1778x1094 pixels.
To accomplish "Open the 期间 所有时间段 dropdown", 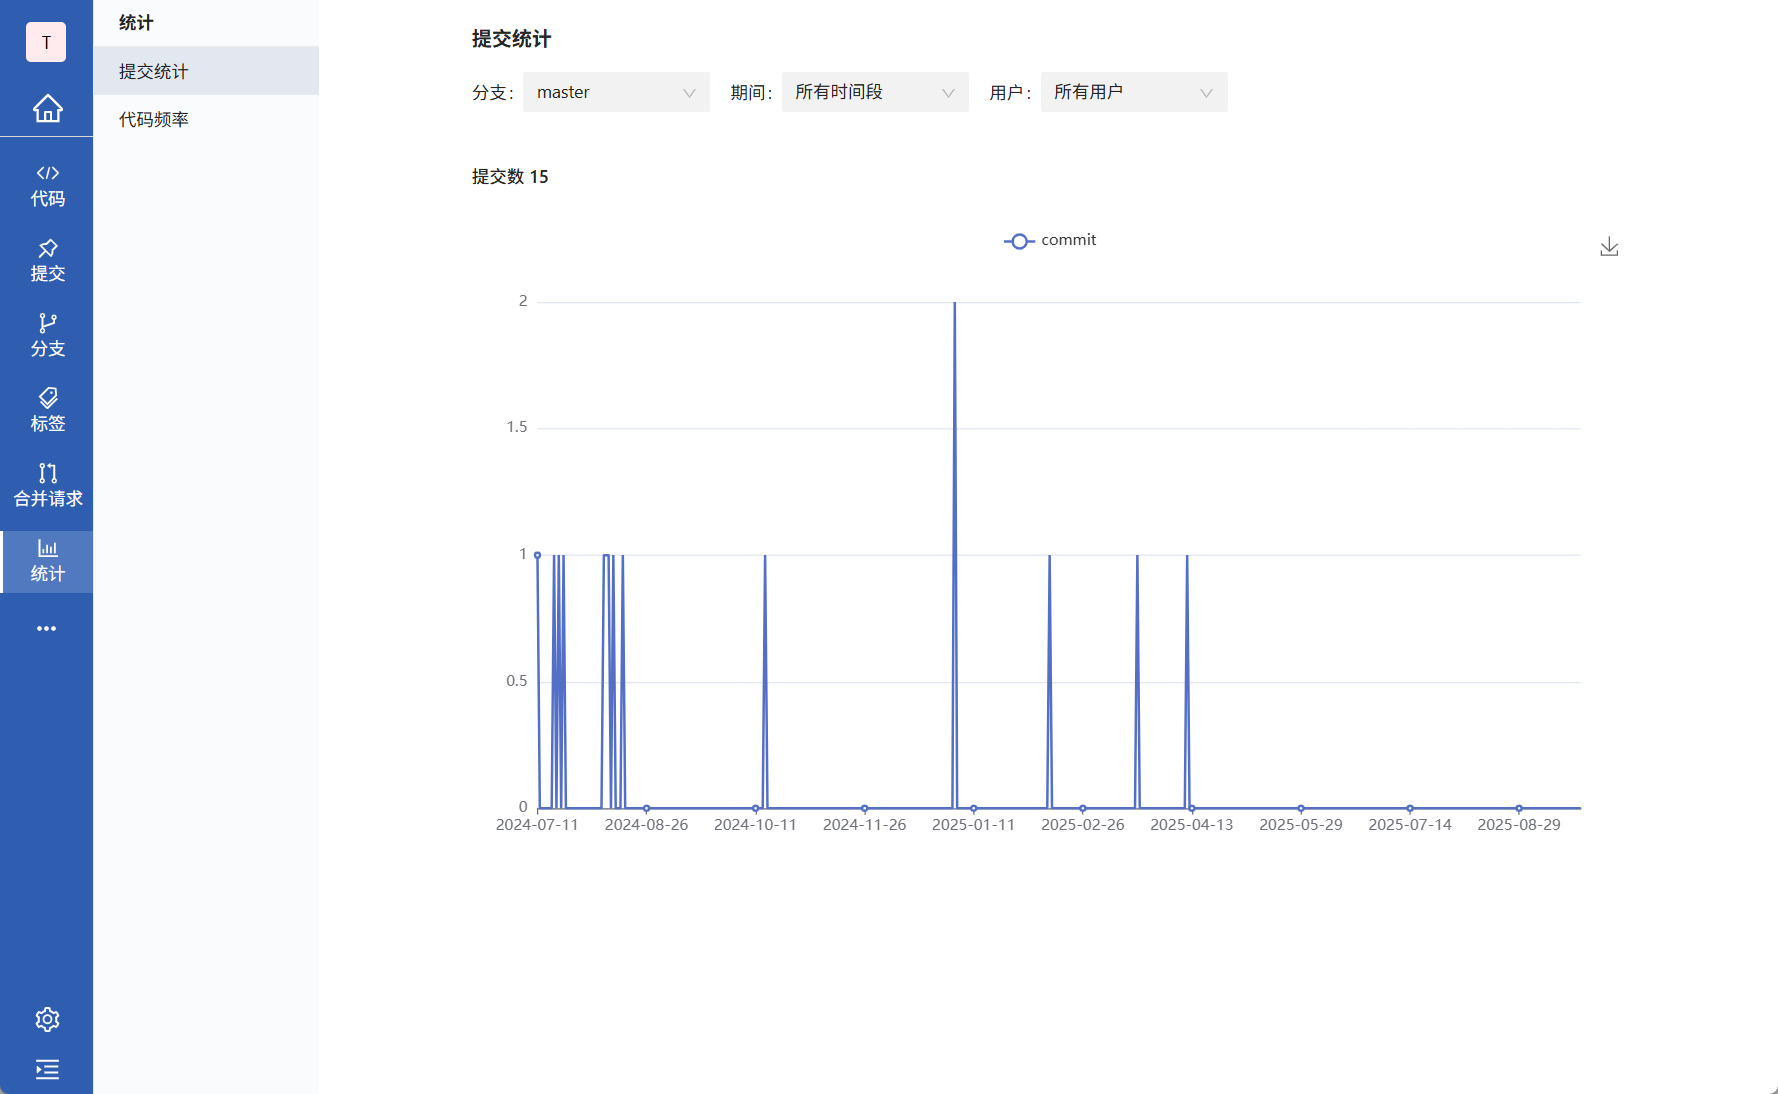I will pyautogui.click(x=875, y=92).
